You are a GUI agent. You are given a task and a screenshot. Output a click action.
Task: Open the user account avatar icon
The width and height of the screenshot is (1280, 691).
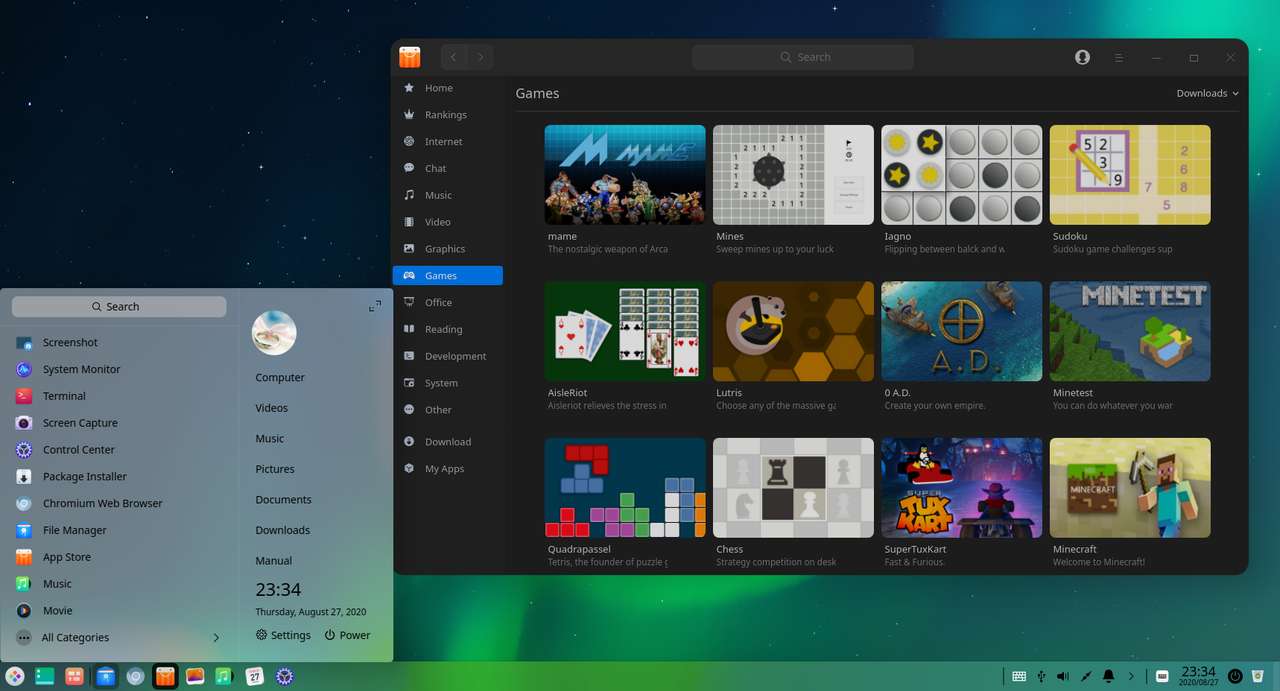pyautogui.click(x=1082, y=57)
